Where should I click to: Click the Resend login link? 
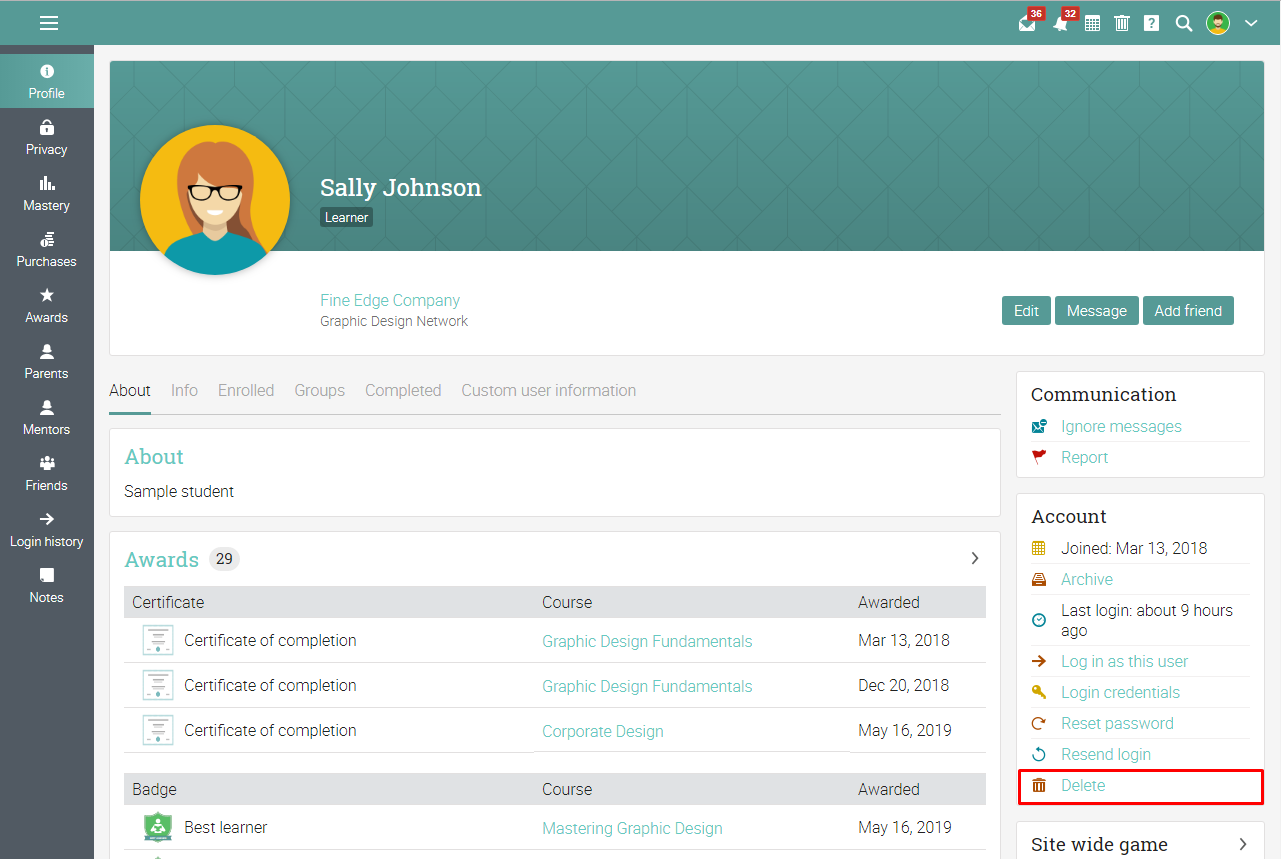point(1106,755)
